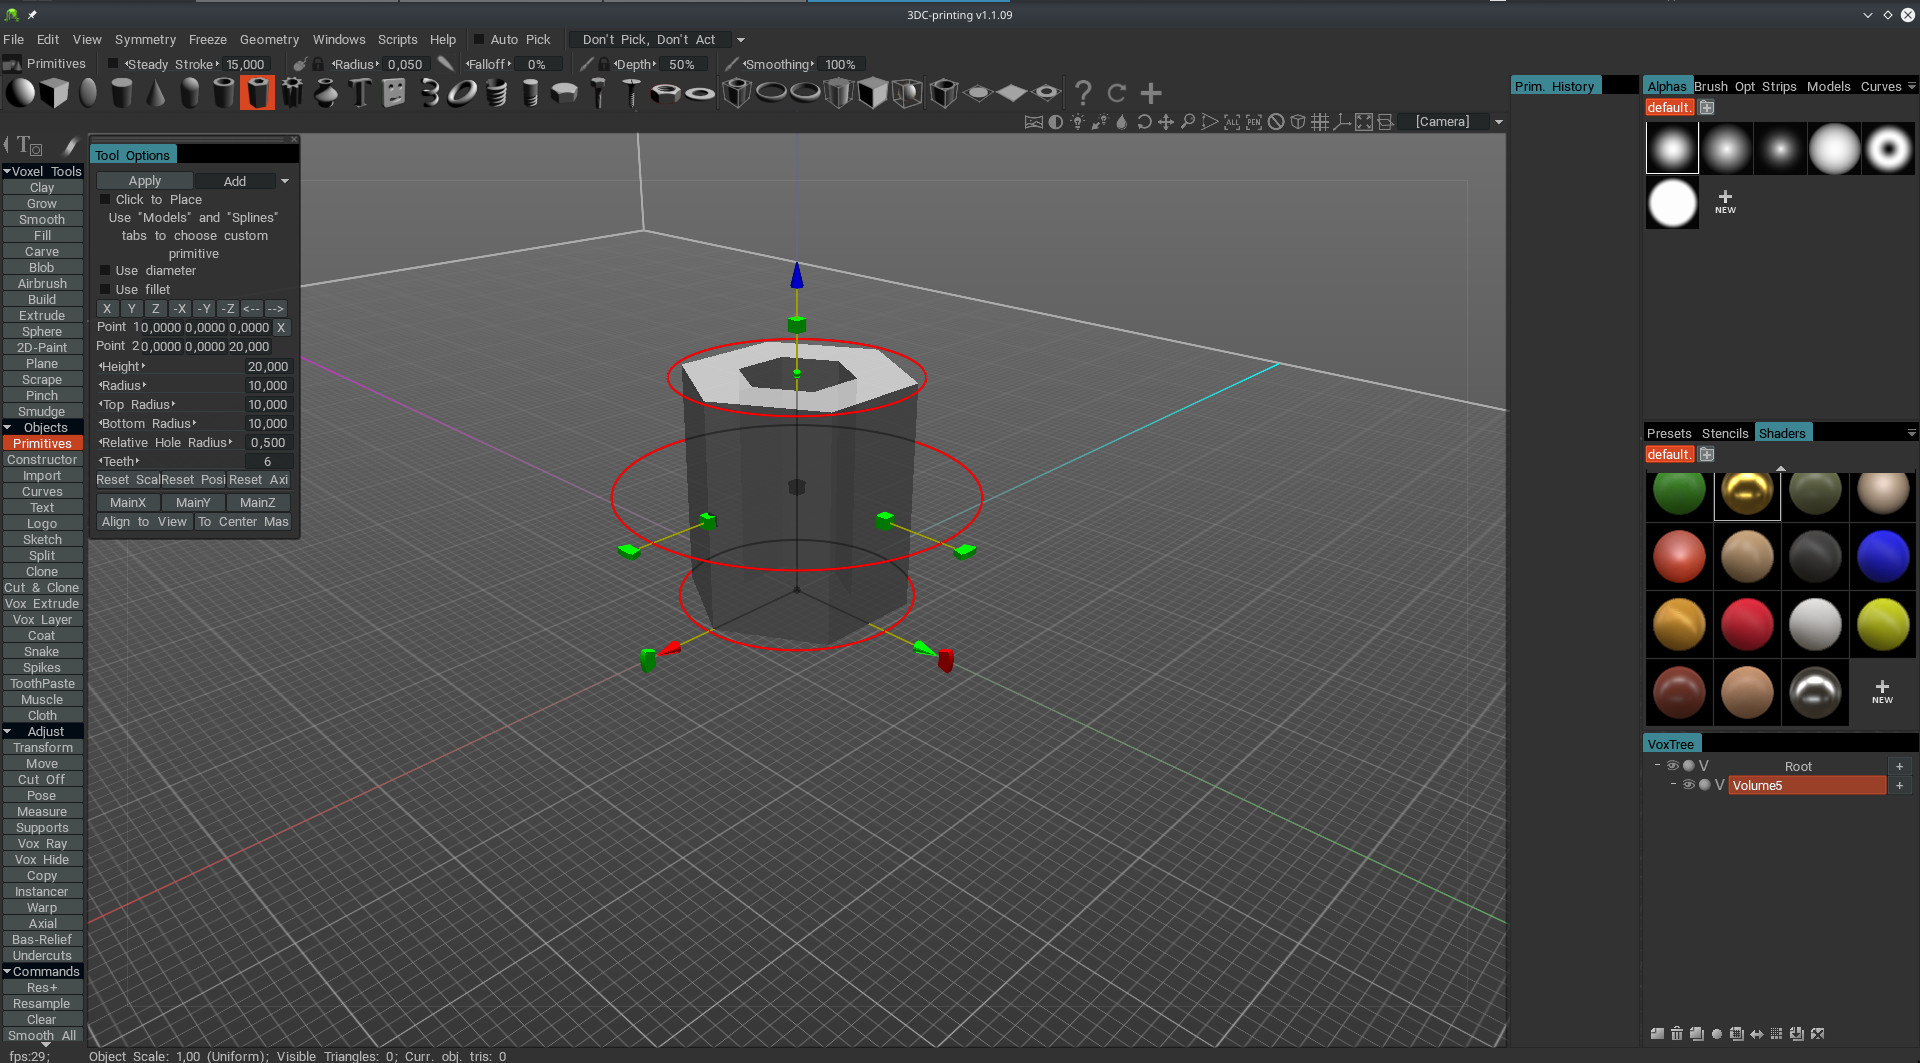Click the Teeth value field
The height and width of the screenshot is (1063, 1920).
(268, 462)
